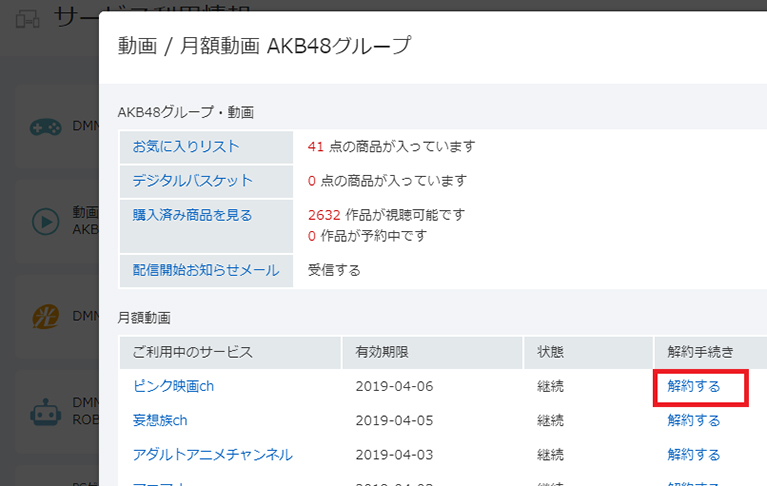
Task: Click 0 作品が予約中です text
Action: pos(367,236)
